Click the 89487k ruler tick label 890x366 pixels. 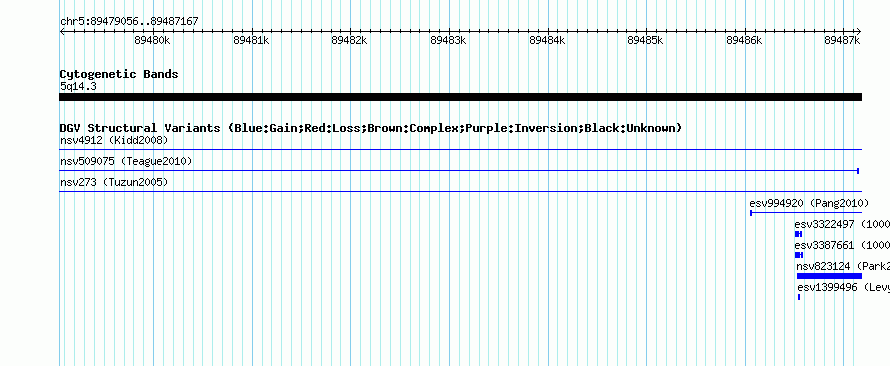click(842, 40)
